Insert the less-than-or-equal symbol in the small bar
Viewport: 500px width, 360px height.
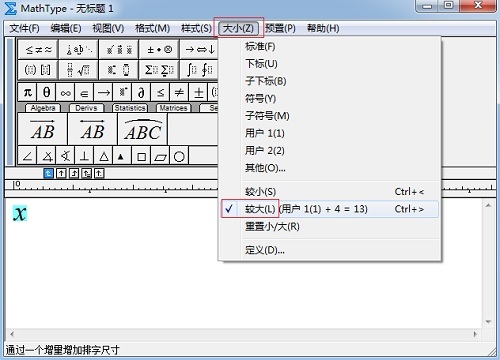(x=160, y=92)
